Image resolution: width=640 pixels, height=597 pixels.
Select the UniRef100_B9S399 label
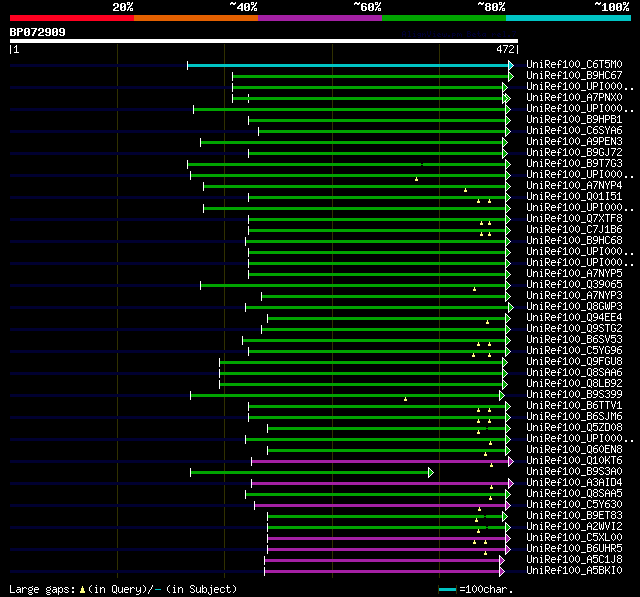coord(574,395)
